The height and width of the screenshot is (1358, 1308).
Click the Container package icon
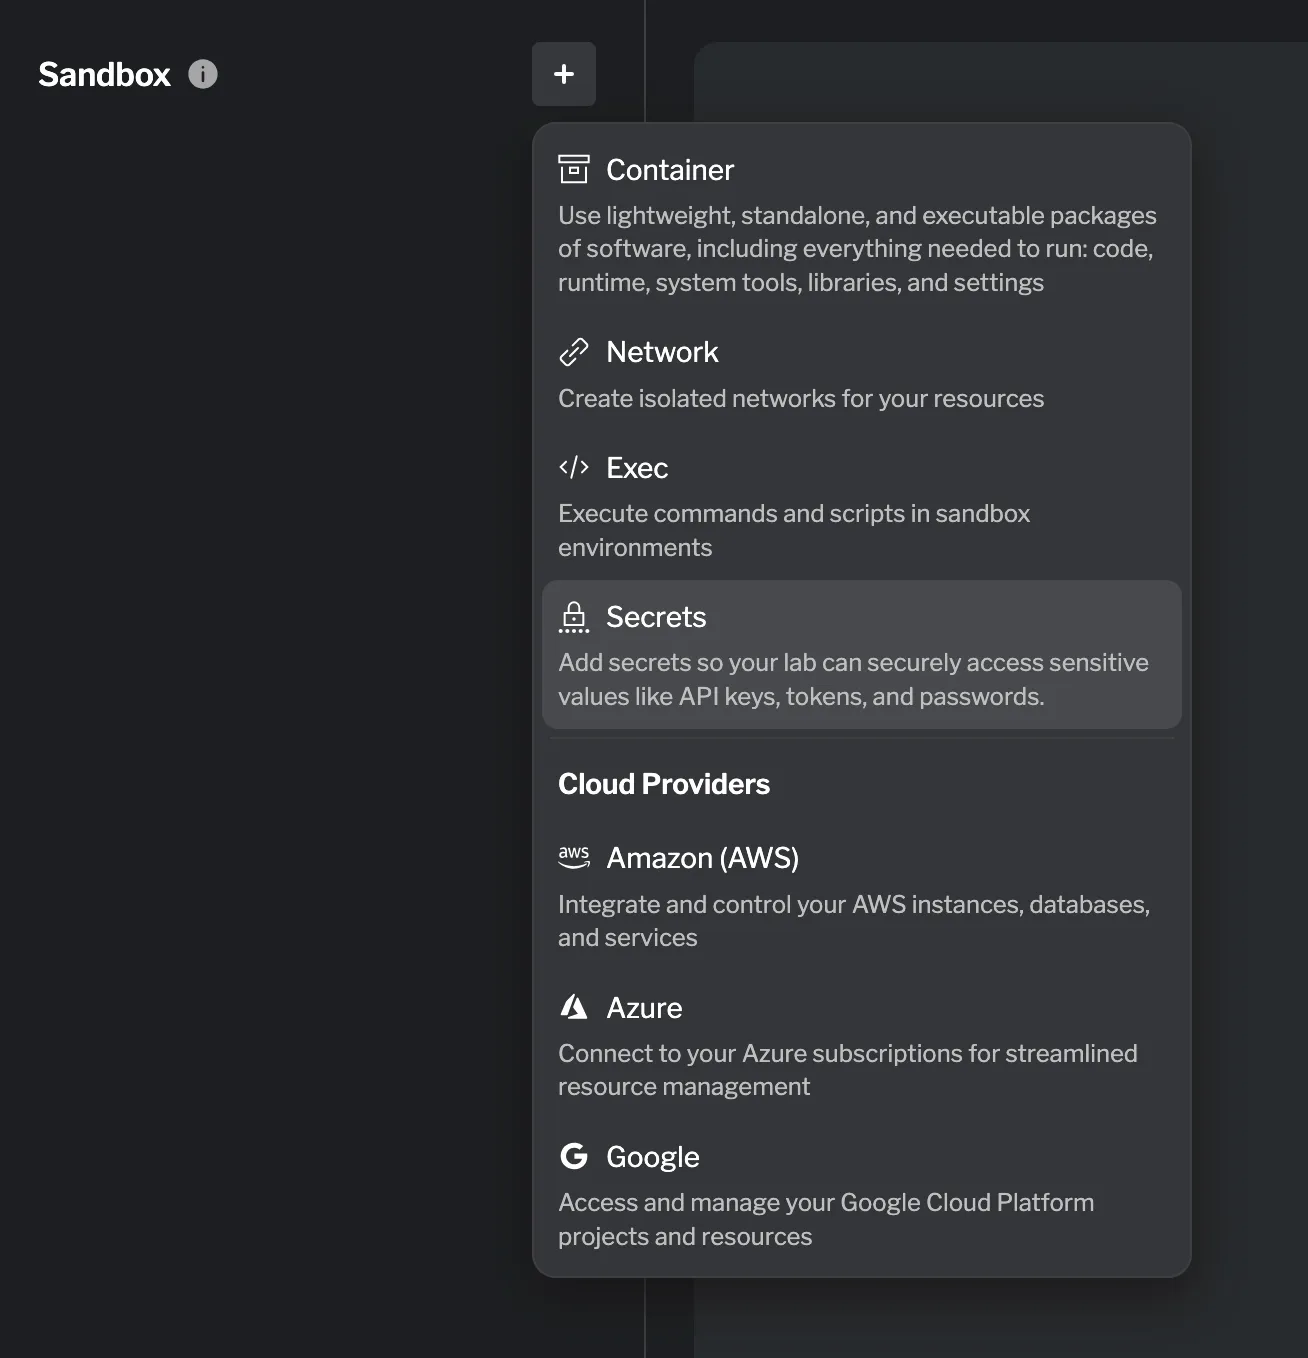[x=574, y=170]
